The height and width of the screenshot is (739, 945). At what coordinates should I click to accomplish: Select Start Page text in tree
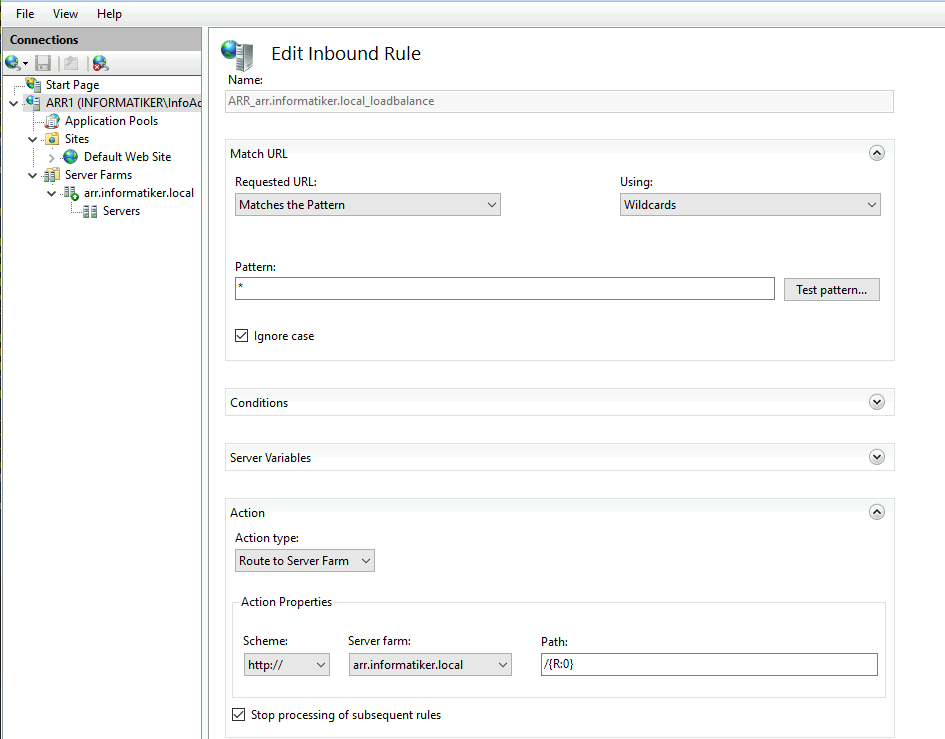tap(72, 85)
